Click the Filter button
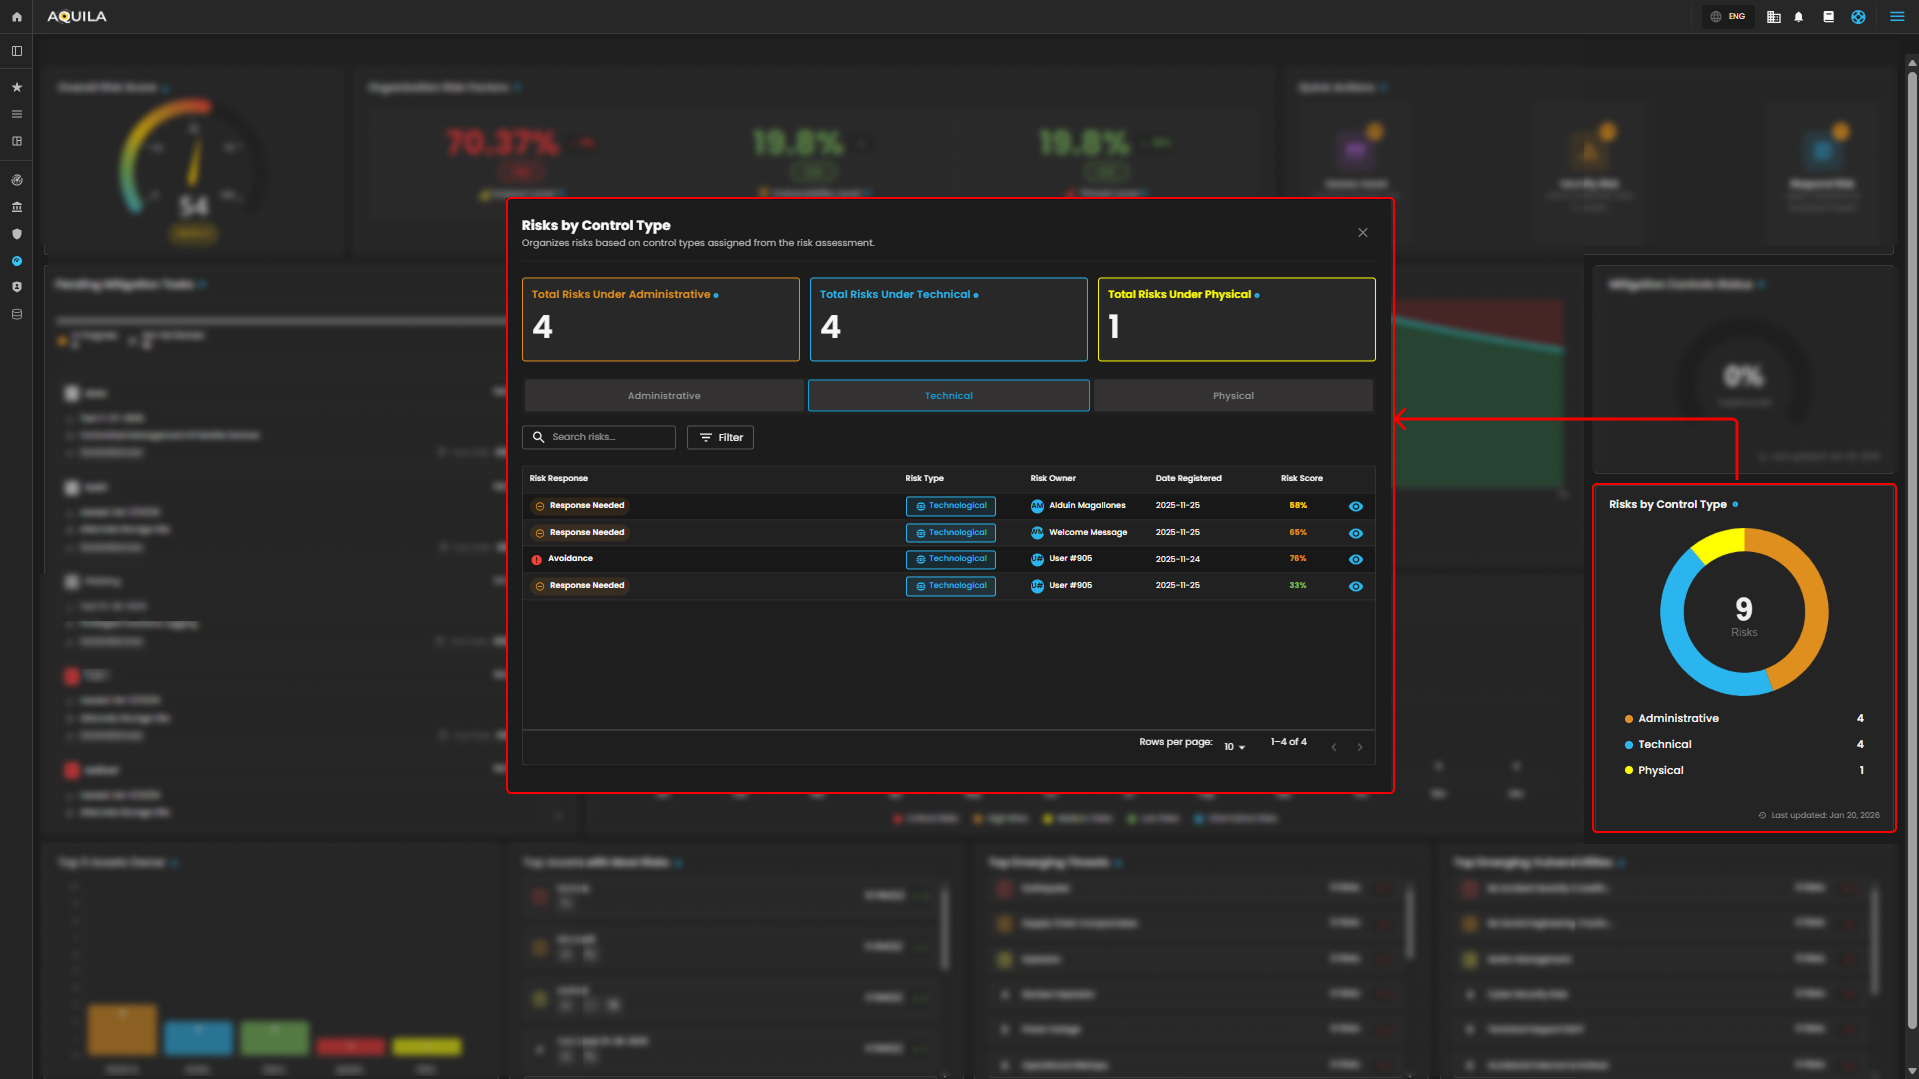The image size is (1919, 1079). coord(720,438)
